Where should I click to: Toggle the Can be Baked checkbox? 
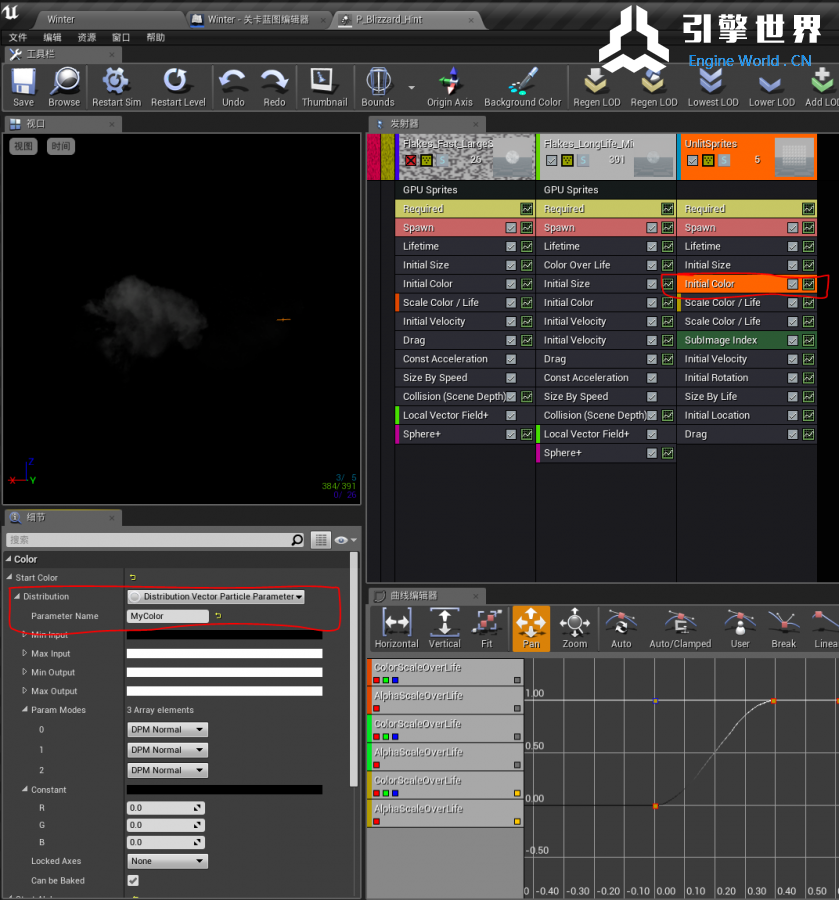133,880
